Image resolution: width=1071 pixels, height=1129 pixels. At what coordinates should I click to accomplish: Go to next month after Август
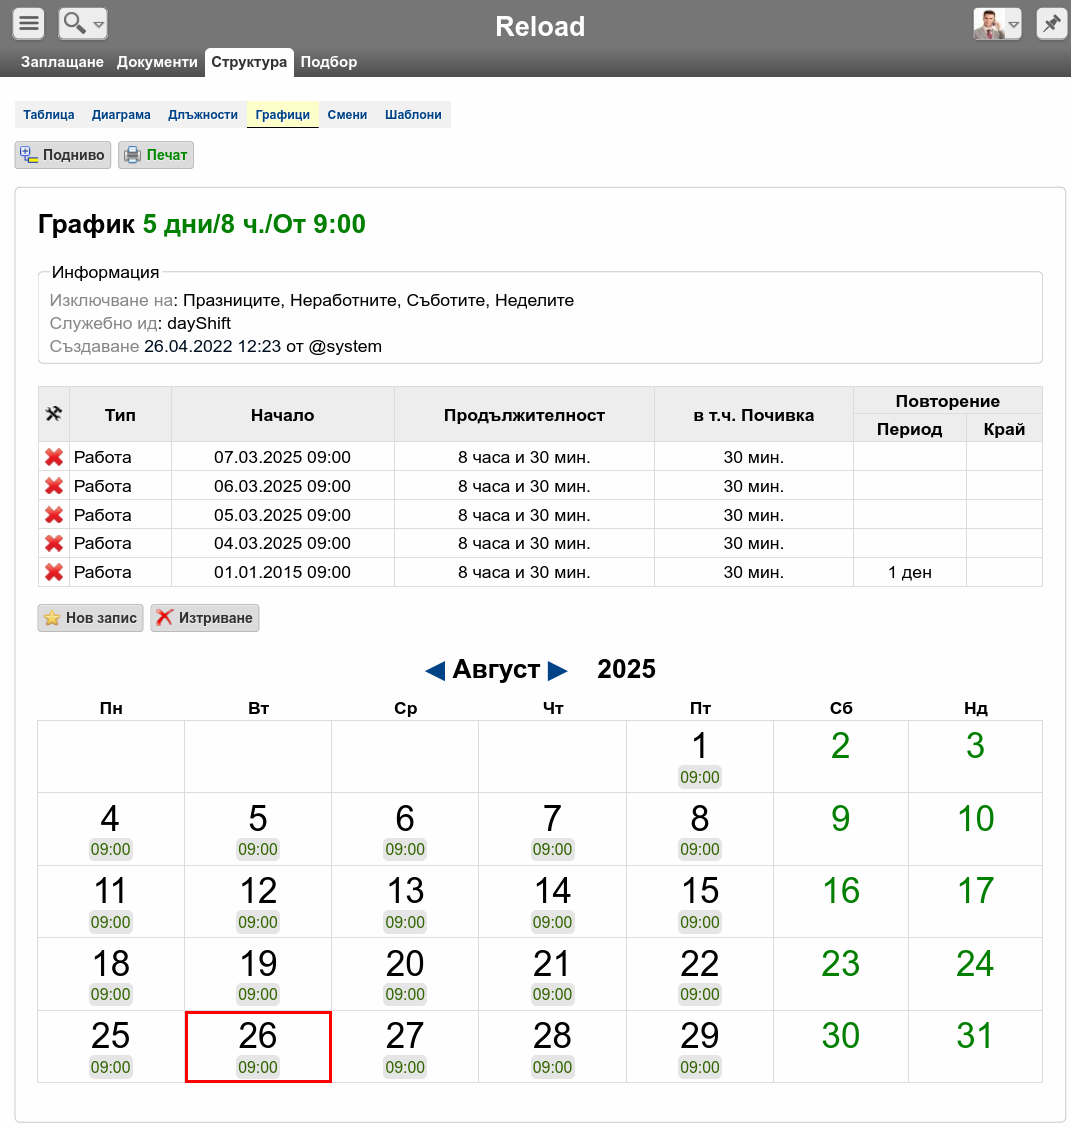tap(557, 670)
